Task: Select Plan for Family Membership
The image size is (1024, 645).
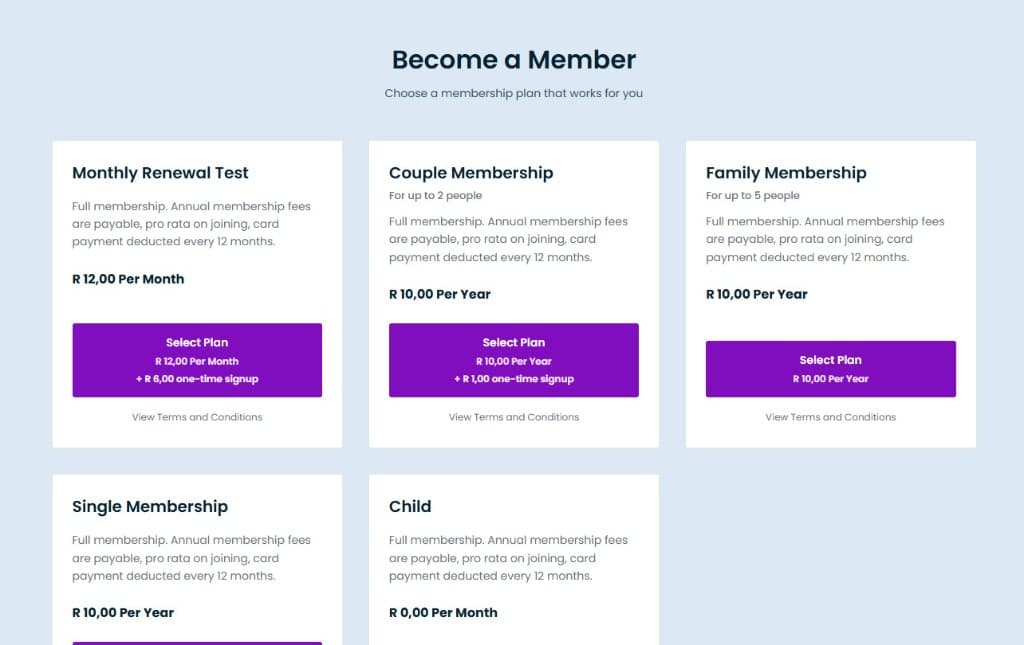Action: tap(830, 369)
